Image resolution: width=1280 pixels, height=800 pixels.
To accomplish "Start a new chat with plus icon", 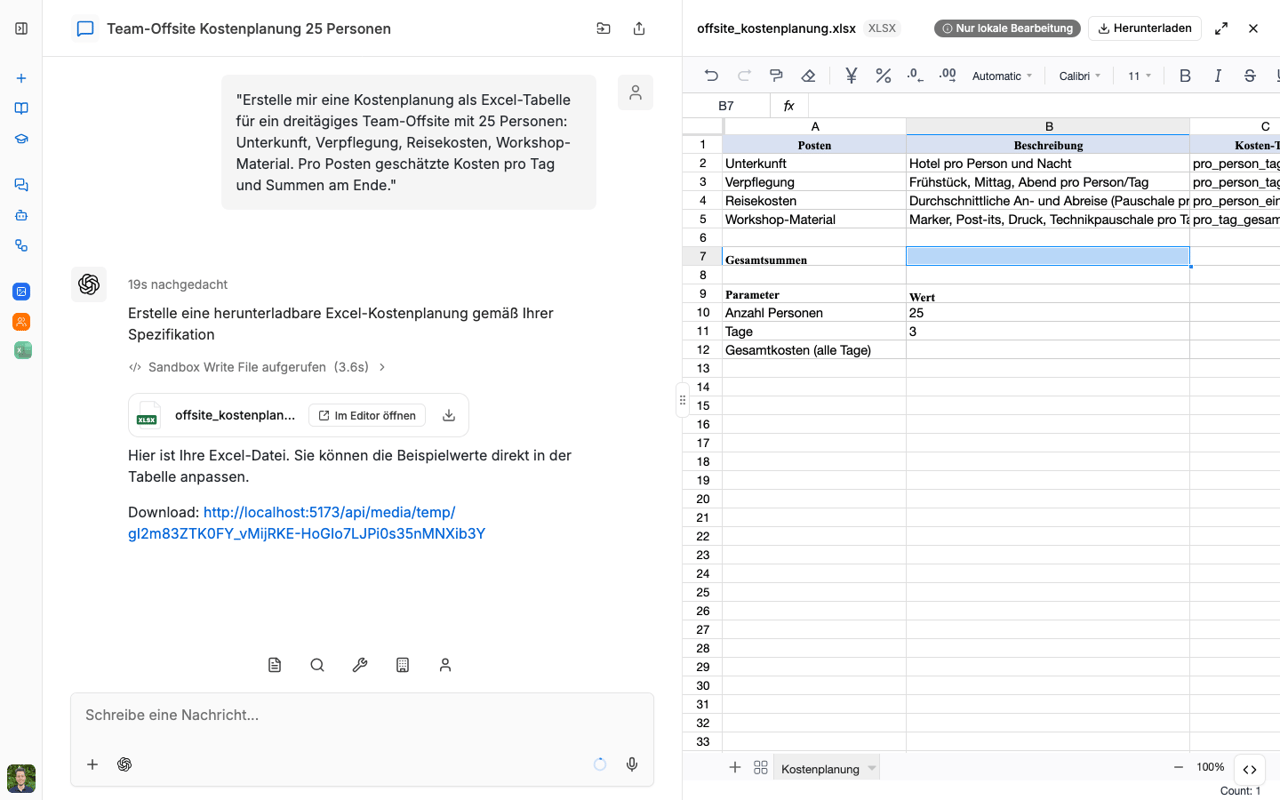I will (x=21, y=78).
